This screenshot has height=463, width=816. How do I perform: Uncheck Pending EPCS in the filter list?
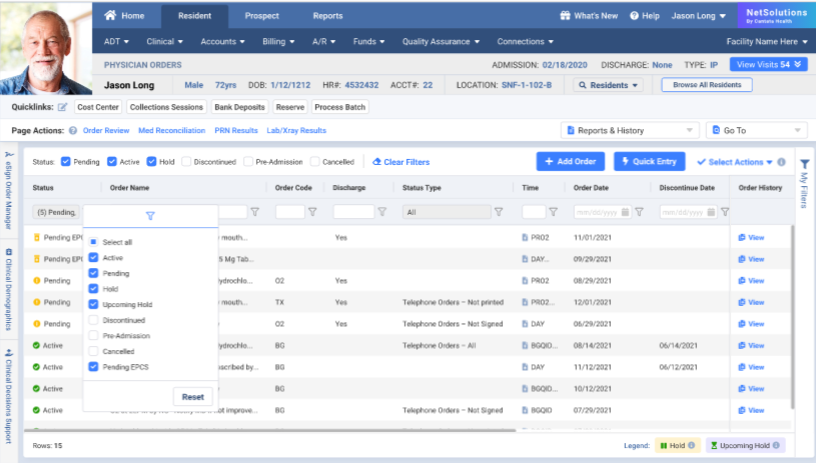tap(93, 367)
